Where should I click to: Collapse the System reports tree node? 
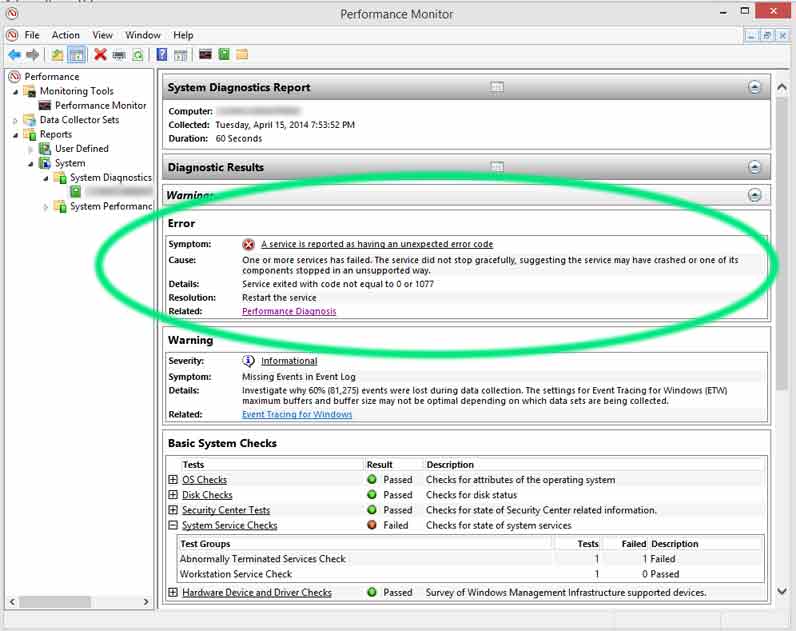[30, 163]
